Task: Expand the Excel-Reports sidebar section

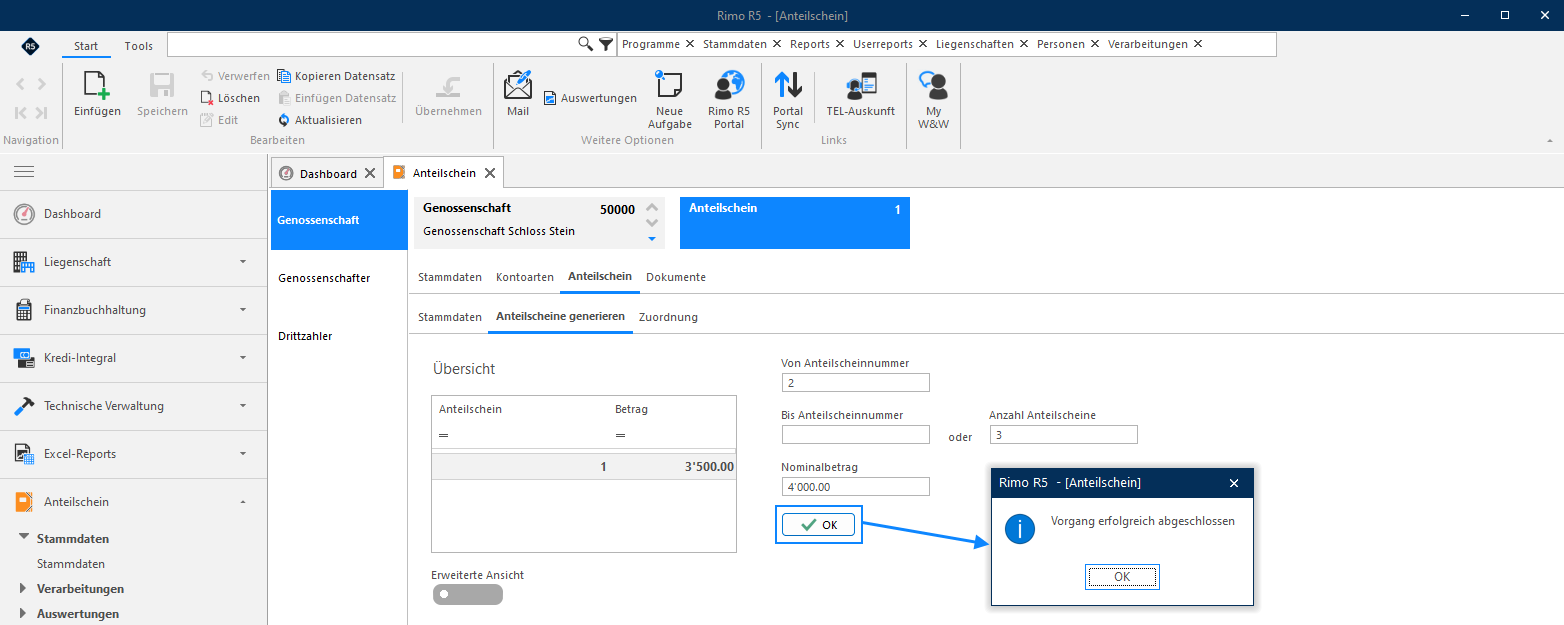Action: (x=134, y=454)
